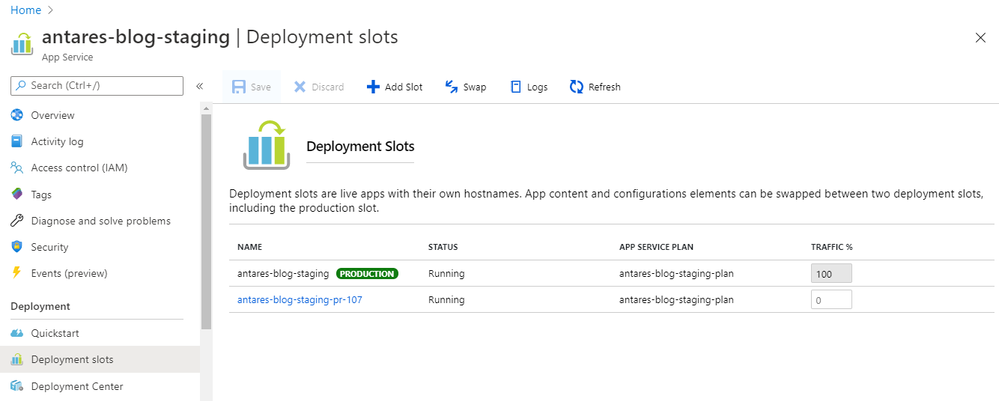This screenshot has height=401, width=999.
Task: Click the Swap arrows icon
Action: [452, 87]
